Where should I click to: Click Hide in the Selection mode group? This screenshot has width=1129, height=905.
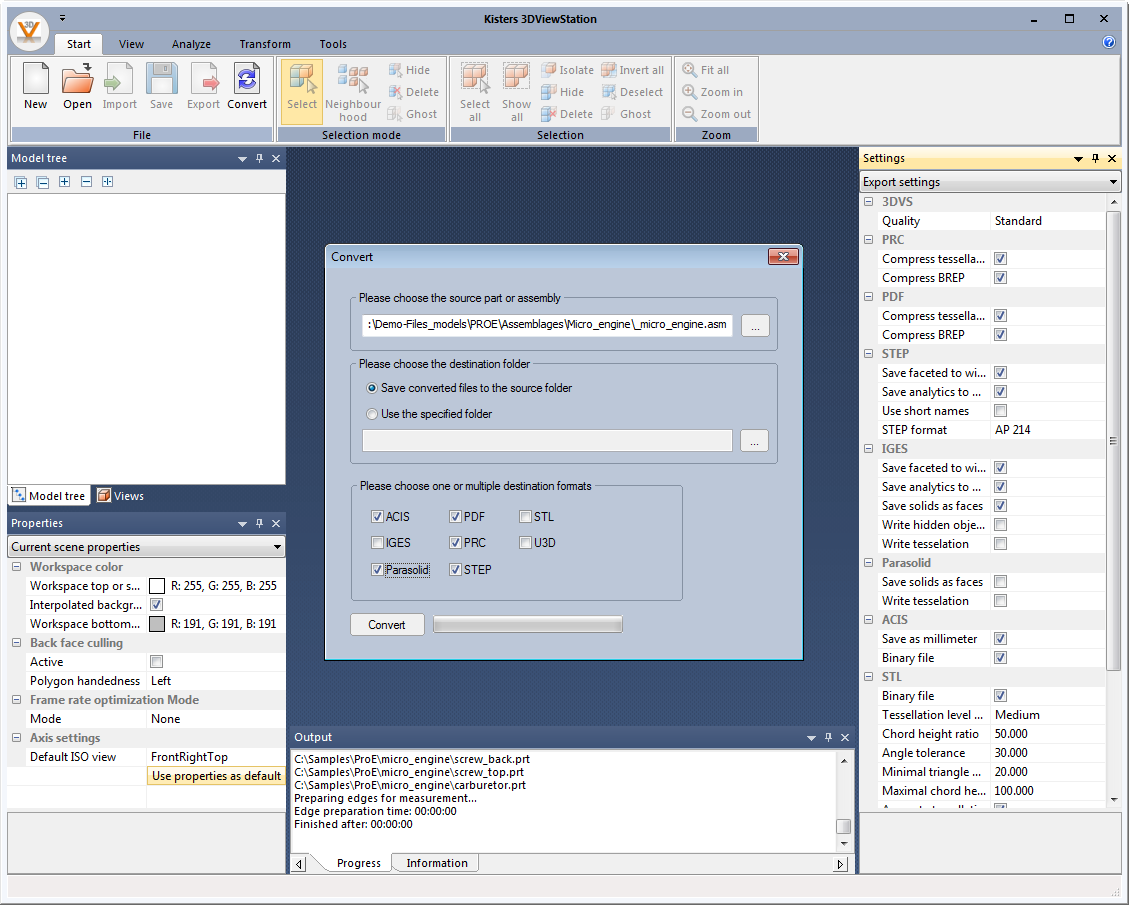409,70
